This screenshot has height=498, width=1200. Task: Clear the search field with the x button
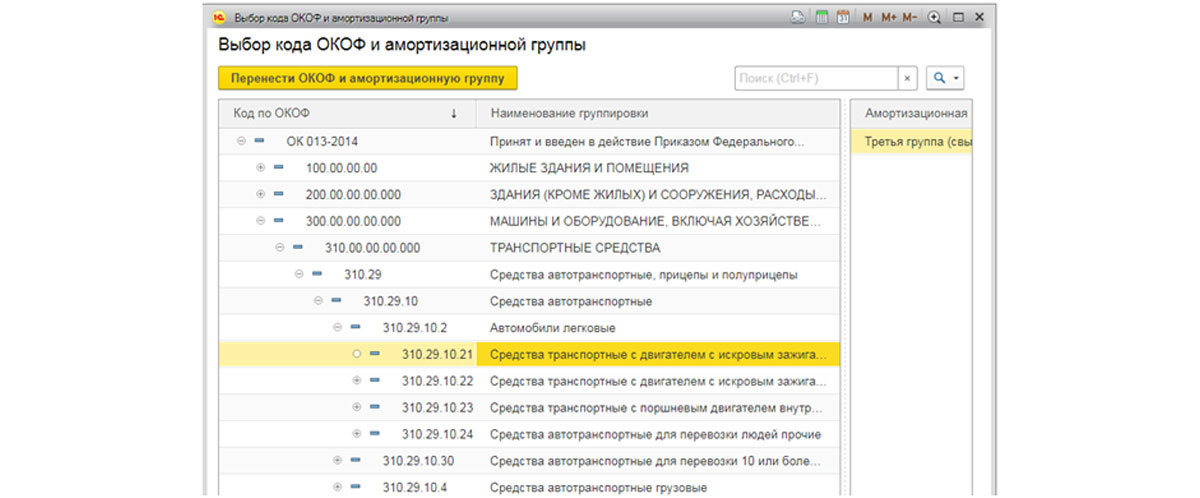907,78
